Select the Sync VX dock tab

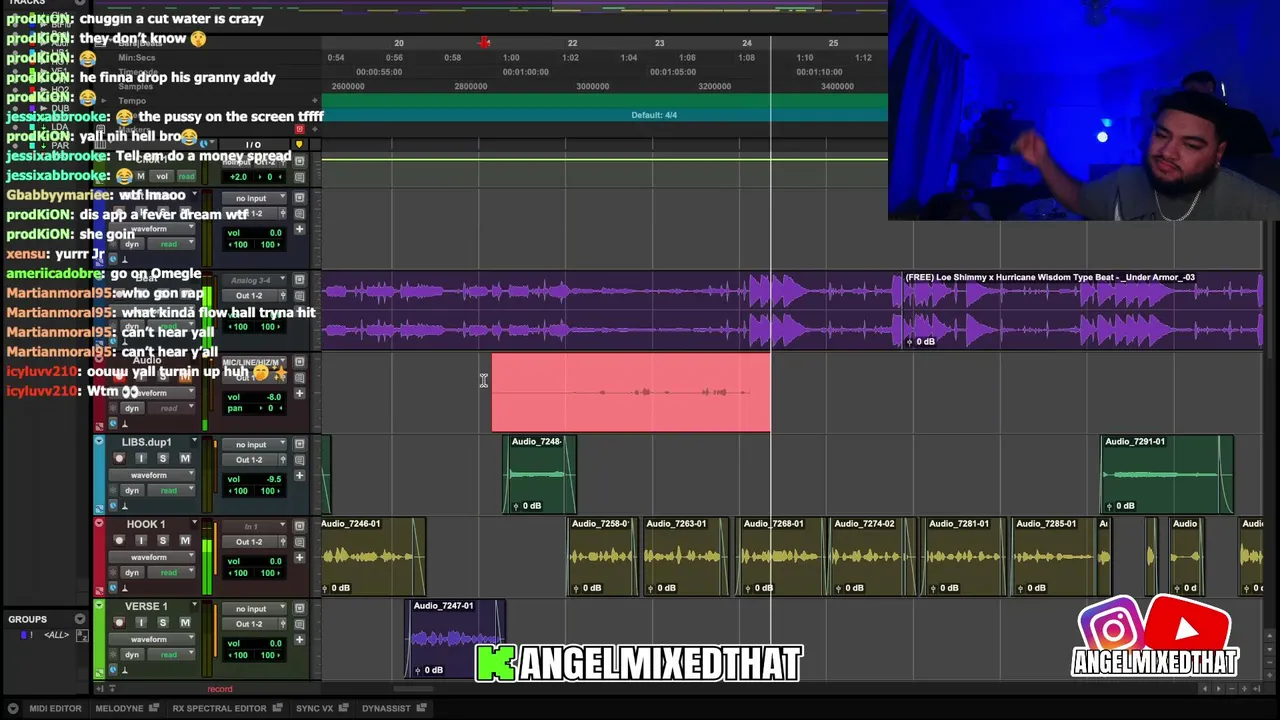[314, 708]
